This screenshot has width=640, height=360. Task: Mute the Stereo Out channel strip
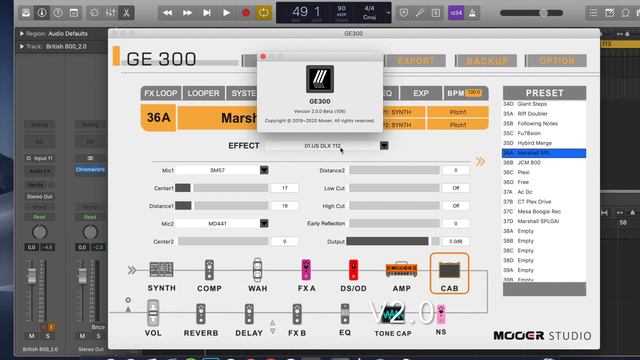click(x=82, y=336)
